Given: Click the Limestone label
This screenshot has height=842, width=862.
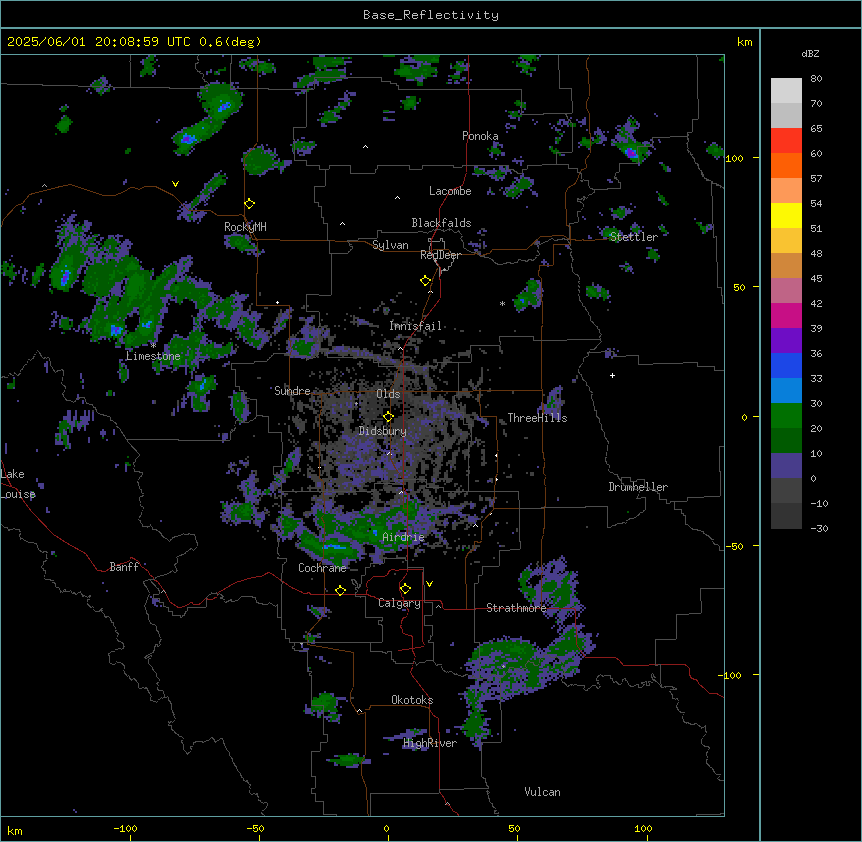Looking at the screenshot, I should click(153, 356).
